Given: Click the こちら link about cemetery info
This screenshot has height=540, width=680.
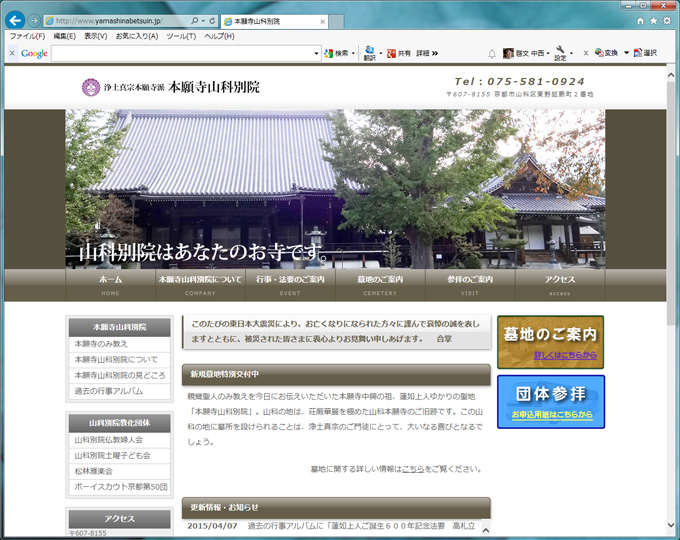Looking at the screenshot, I should [412, 469].
